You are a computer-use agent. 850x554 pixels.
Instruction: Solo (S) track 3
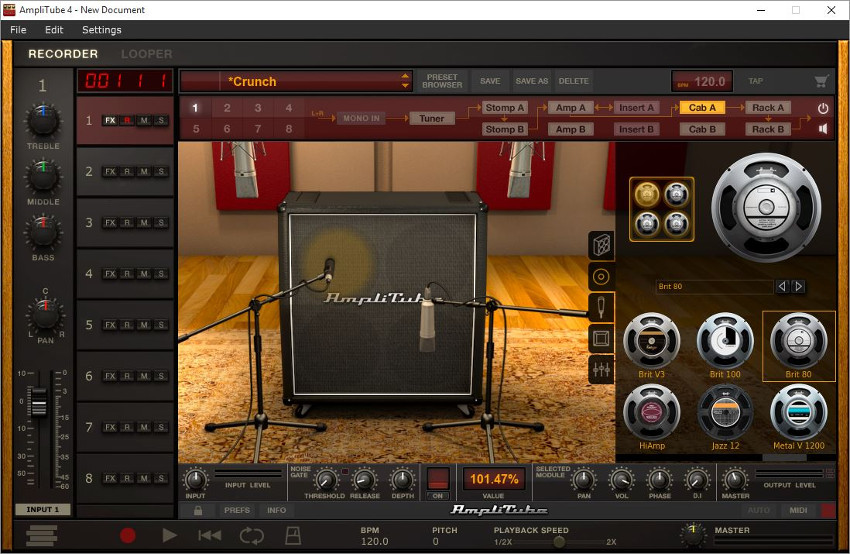click(x=161, y=223)
